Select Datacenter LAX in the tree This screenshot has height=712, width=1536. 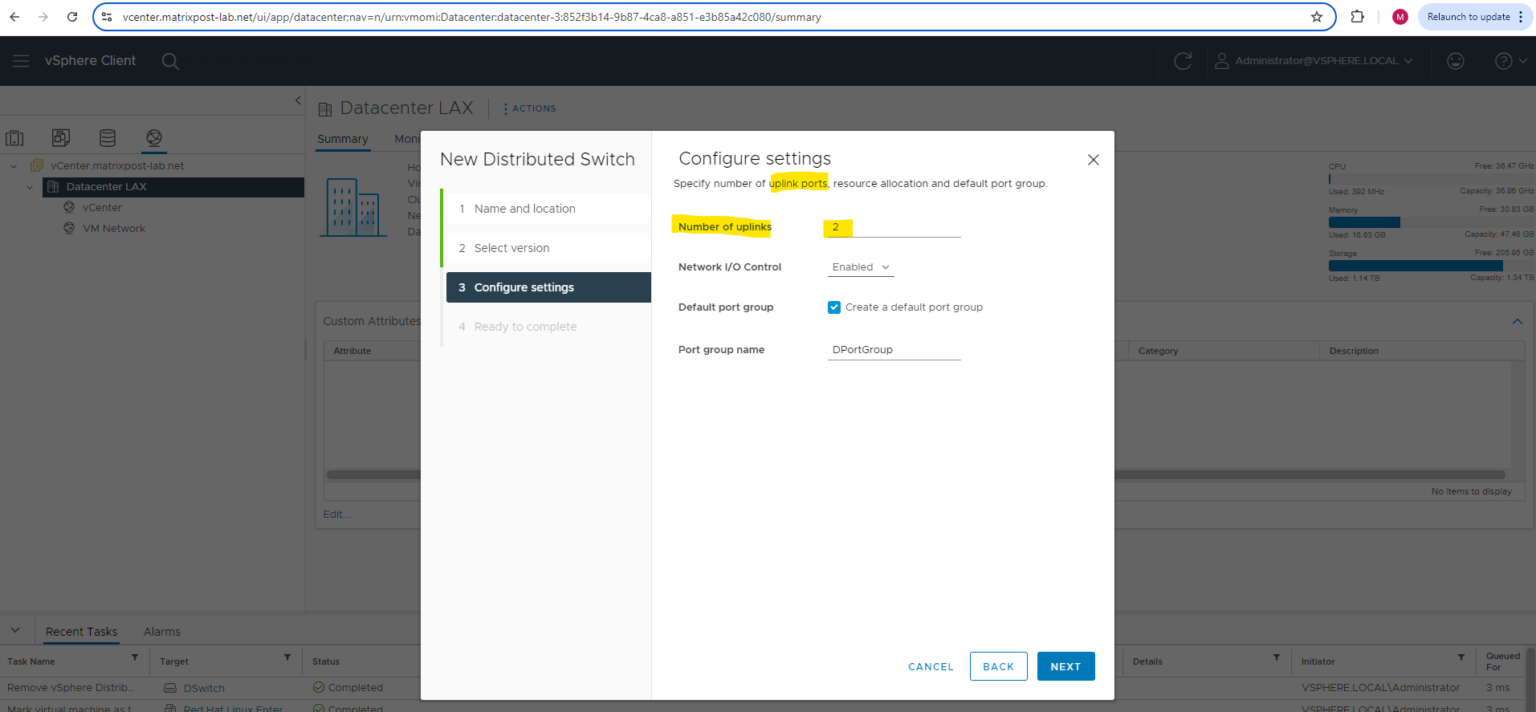(172, 187)
